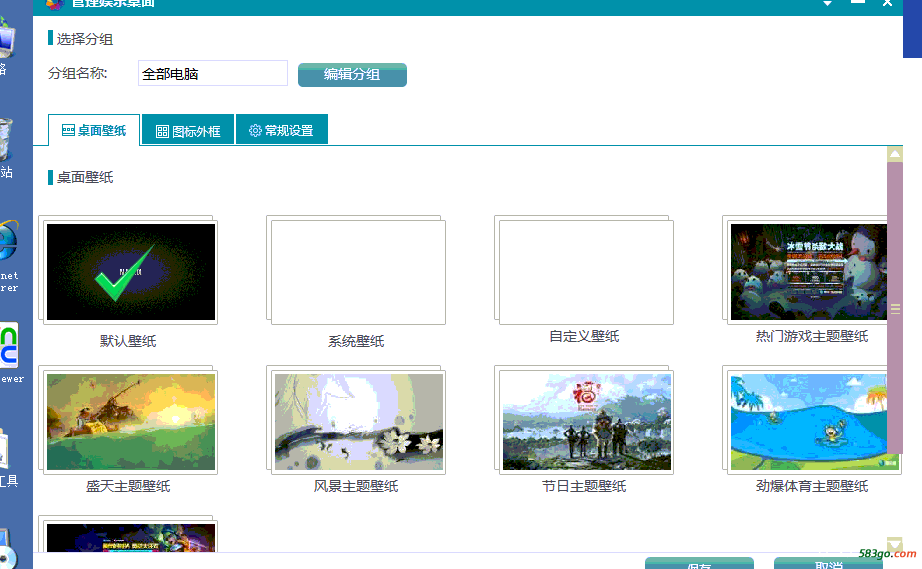The image size is (922, 569).
Task: Open the 热门游戏主题壁纸 thumbnail
Action: coord(809,272)
